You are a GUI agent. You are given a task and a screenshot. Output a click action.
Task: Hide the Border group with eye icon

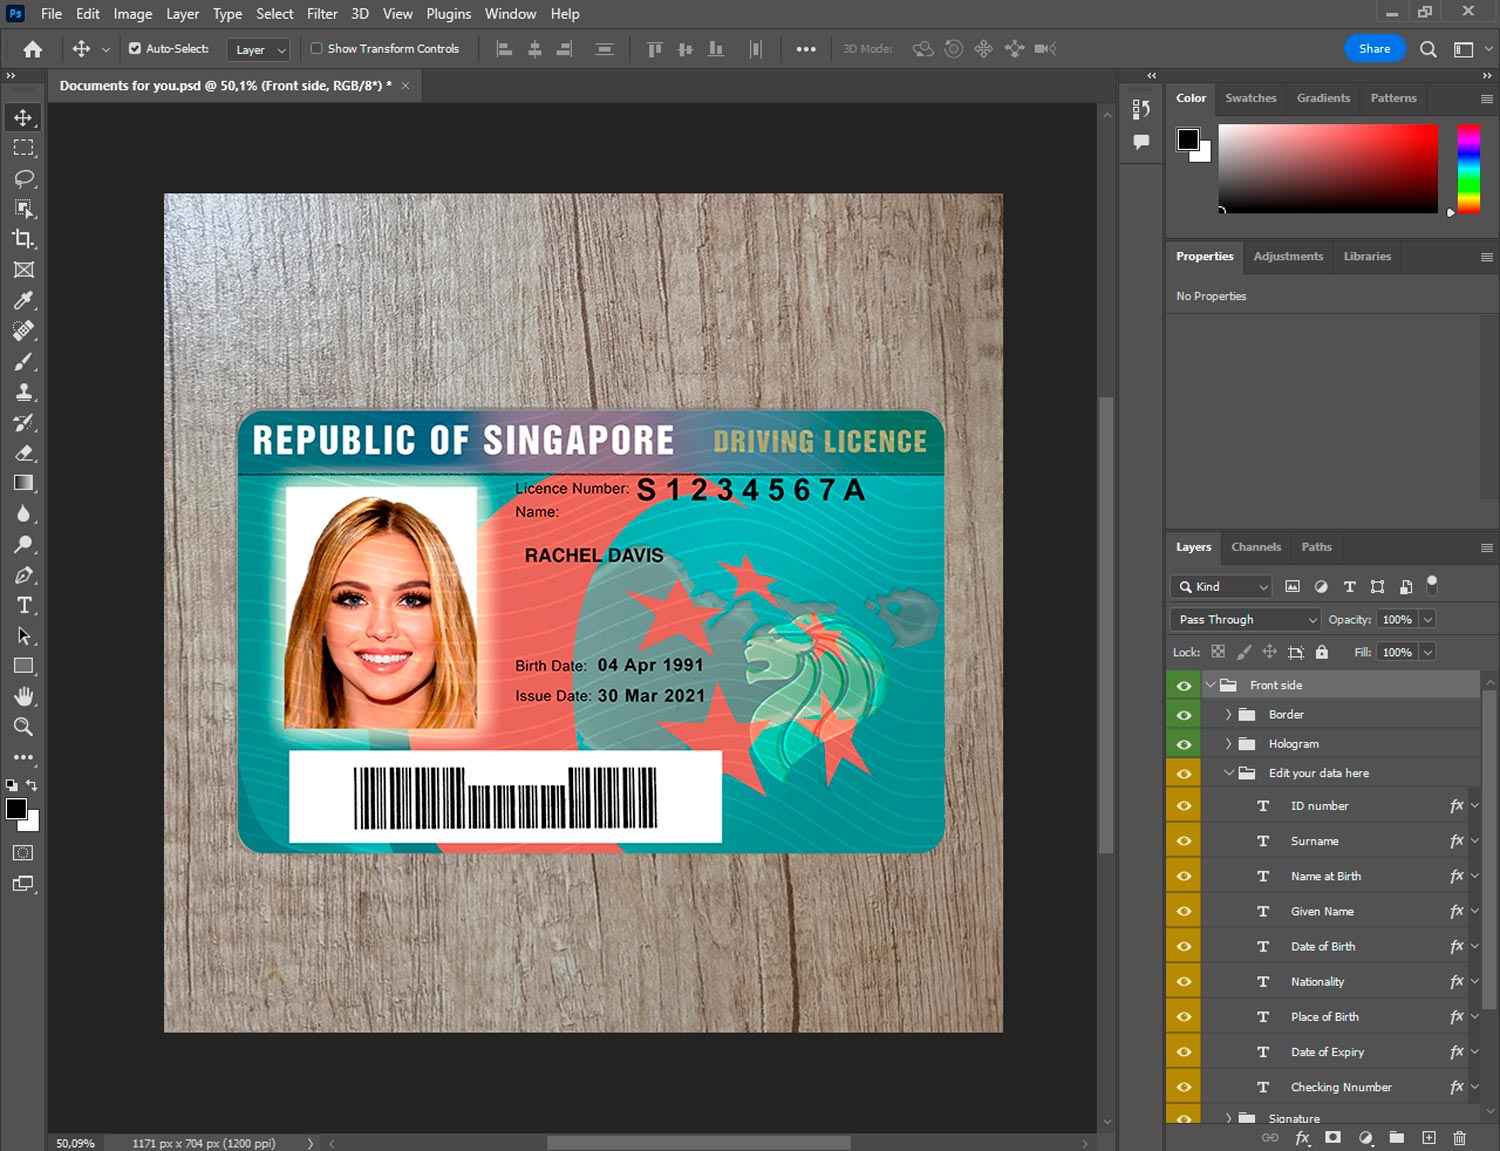coord(1184,715)
